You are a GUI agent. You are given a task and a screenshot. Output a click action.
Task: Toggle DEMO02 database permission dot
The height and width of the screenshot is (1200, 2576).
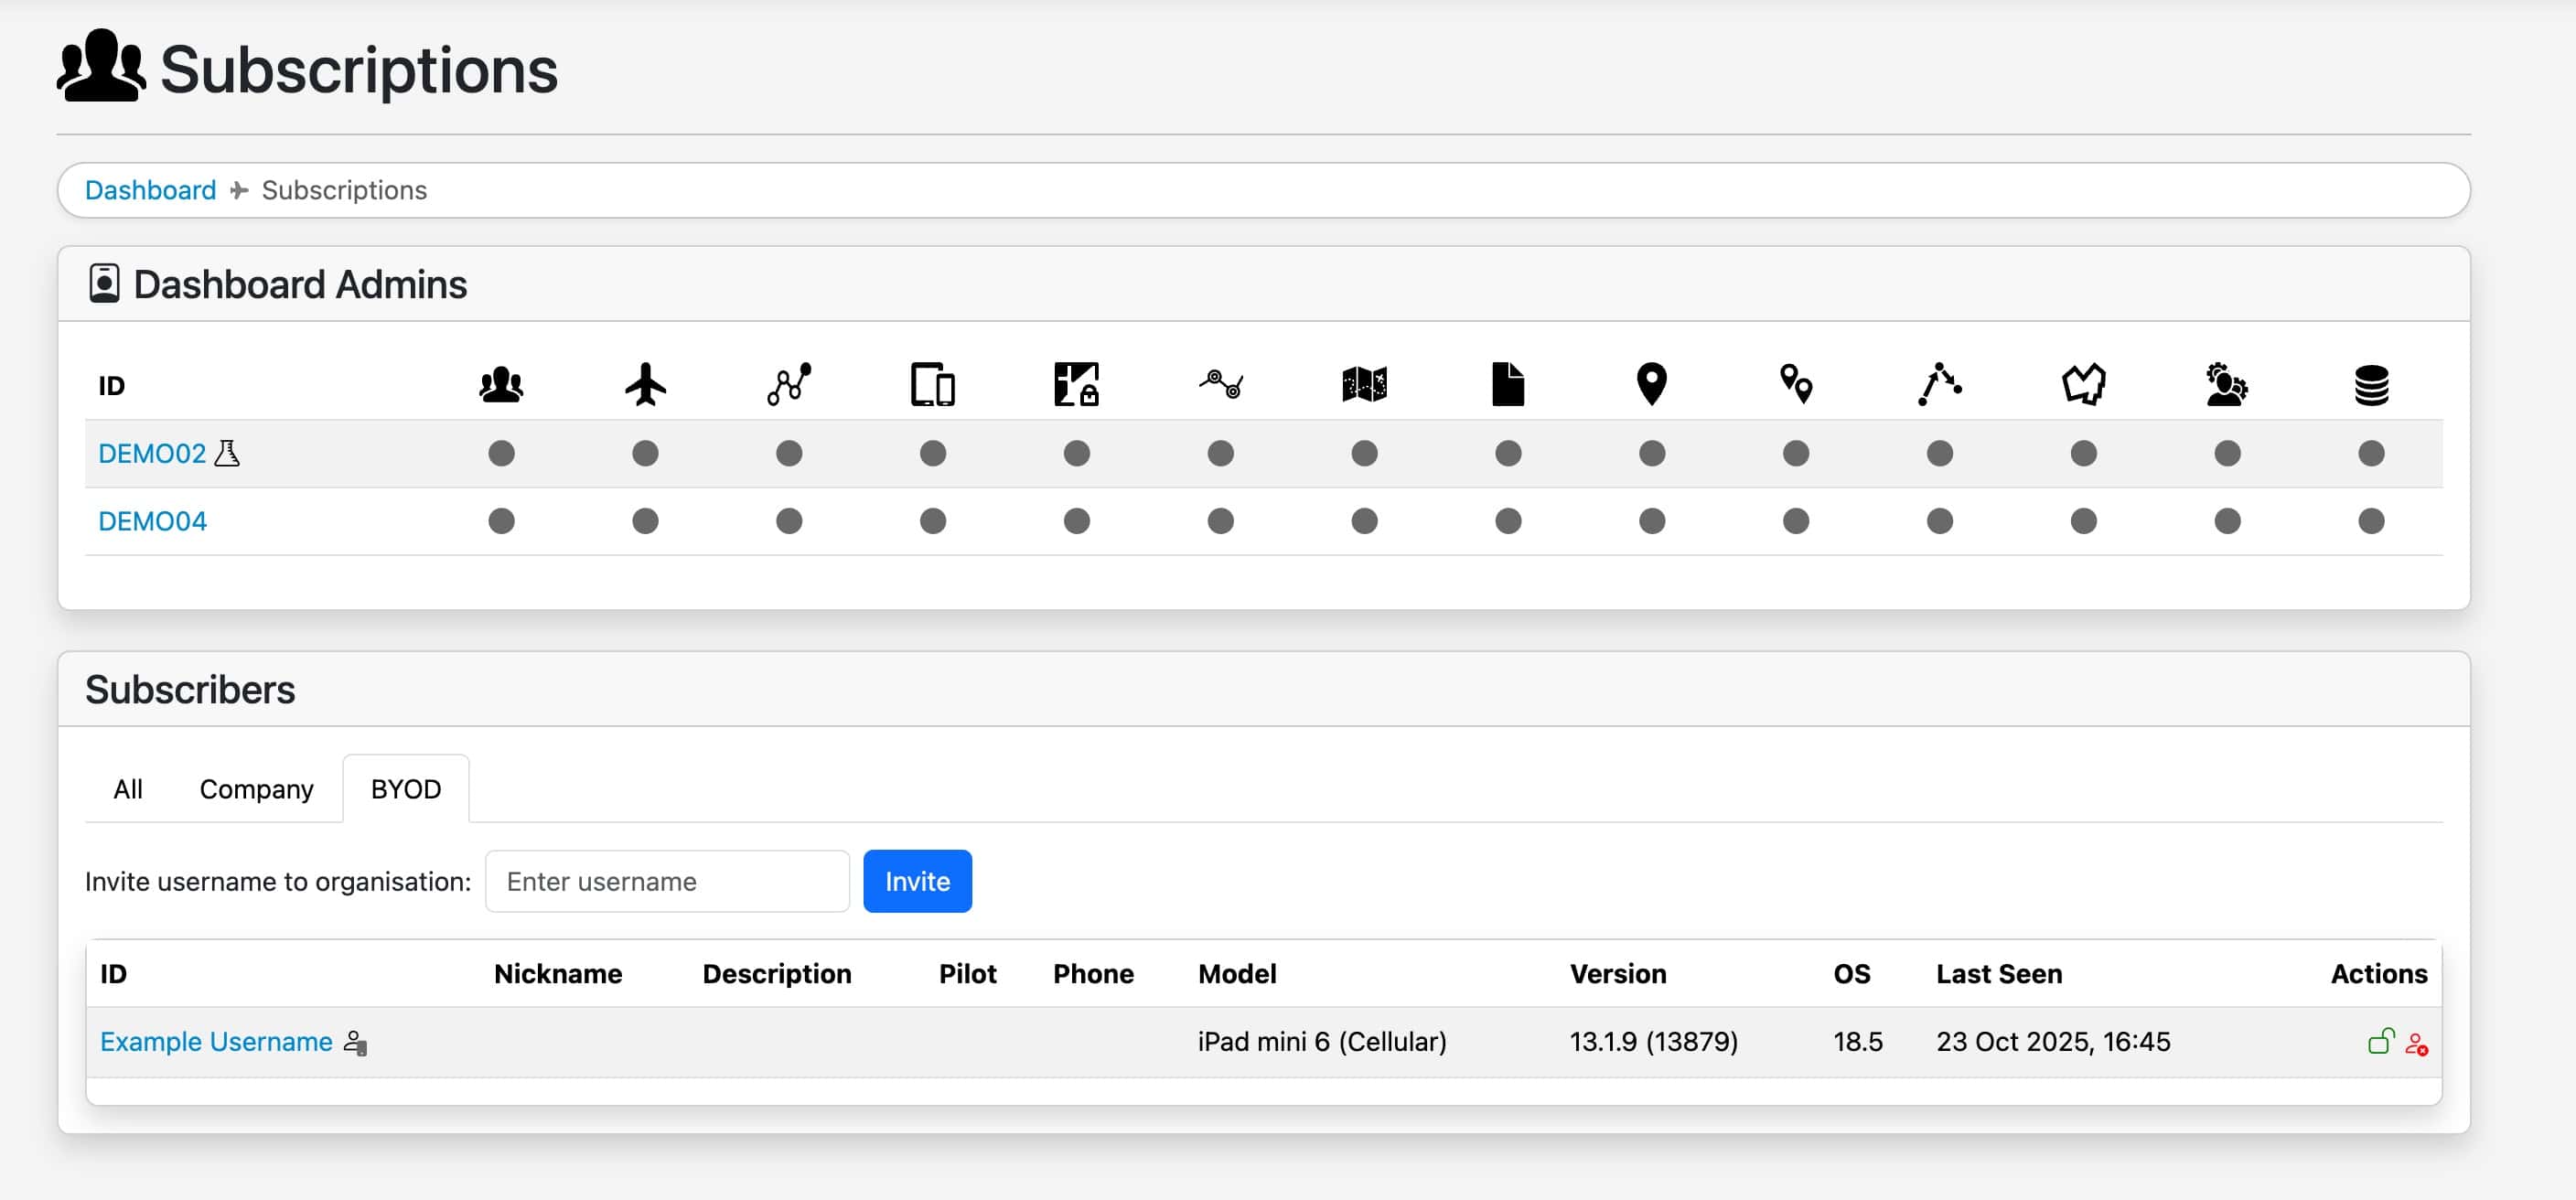pyautogui.click(x=2371, y=453)
